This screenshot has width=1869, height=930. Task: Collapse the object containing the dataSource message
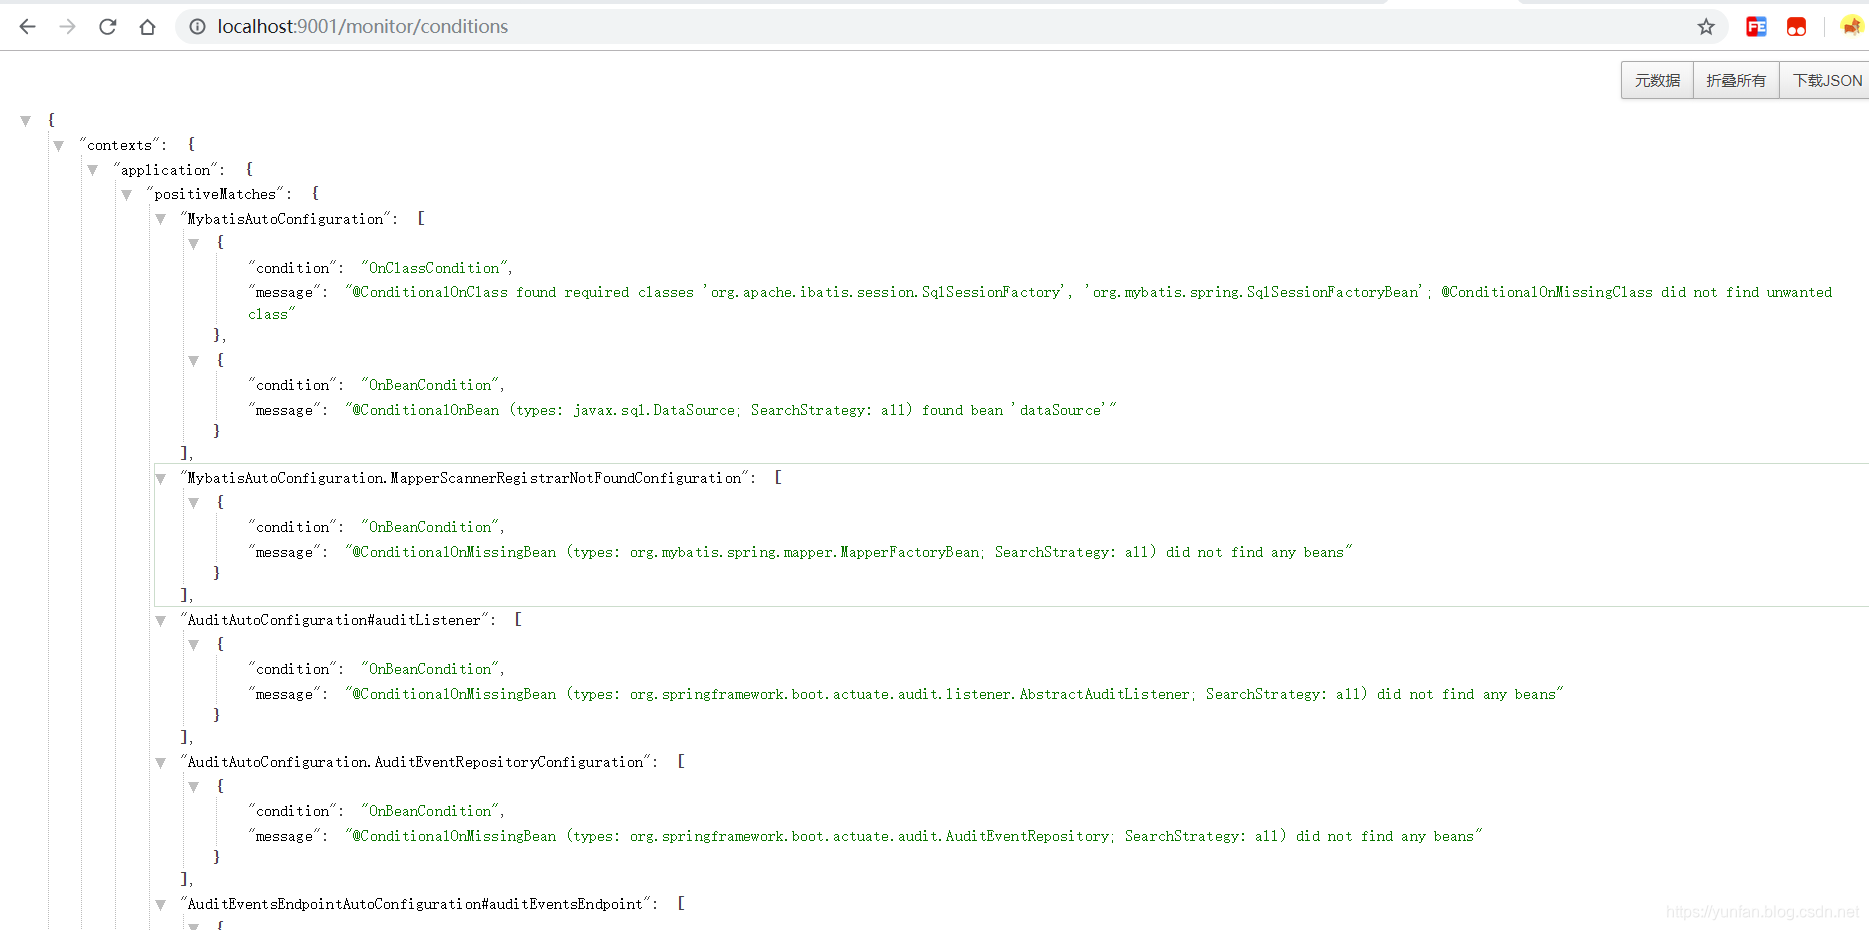[x=194, y=361]
